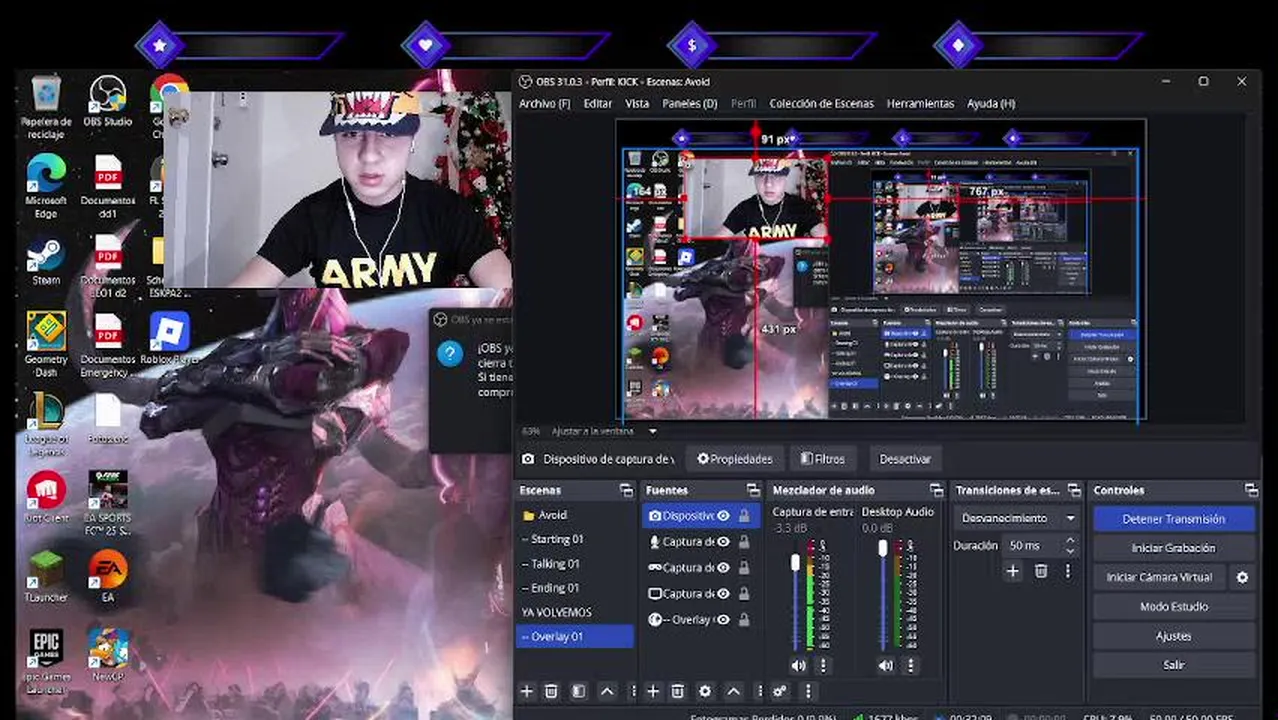Open Archivo menu
This screenshot has width=1278, height=720.
click(545, 103)
